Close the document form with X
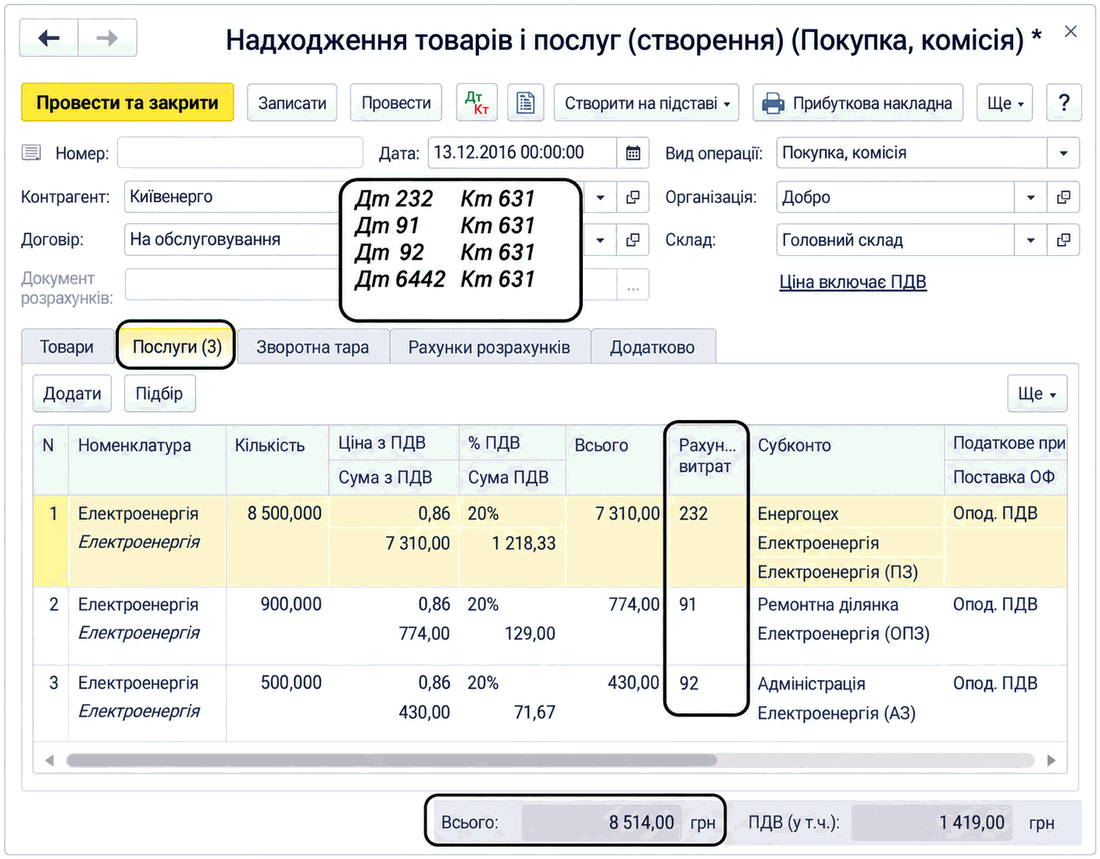The height and width of the screenshot is (859, 1100). [1071, 32]
